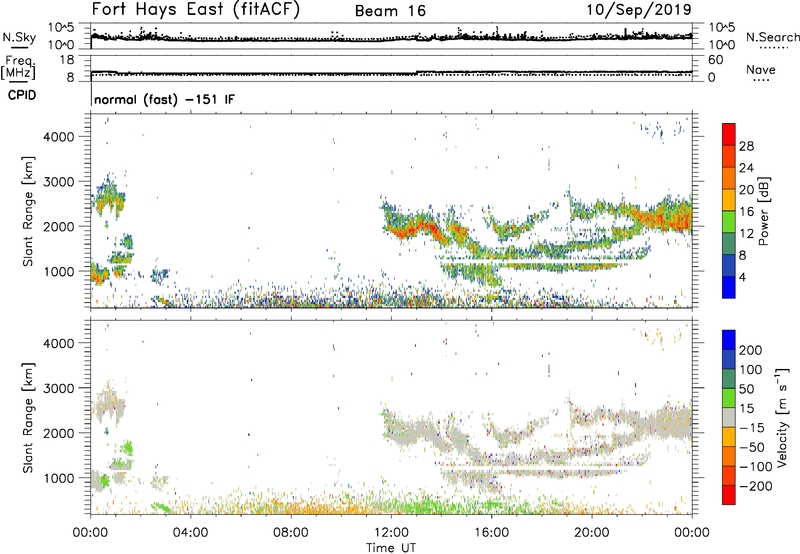Click the "28" label on the Power colorbar
Screen dimensions: 800x554
pos(746,146)
